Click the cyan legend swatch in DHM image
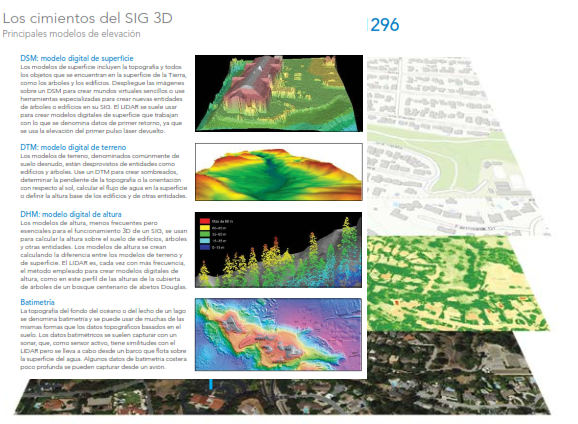Viewport: 578px width, 424px height. tap(205, 241)
